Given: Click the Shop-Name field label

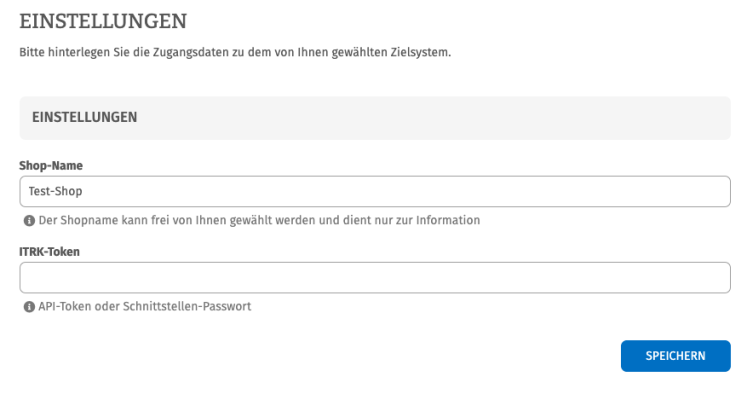Looking at the screenshot, I should [x=51, y=166].
